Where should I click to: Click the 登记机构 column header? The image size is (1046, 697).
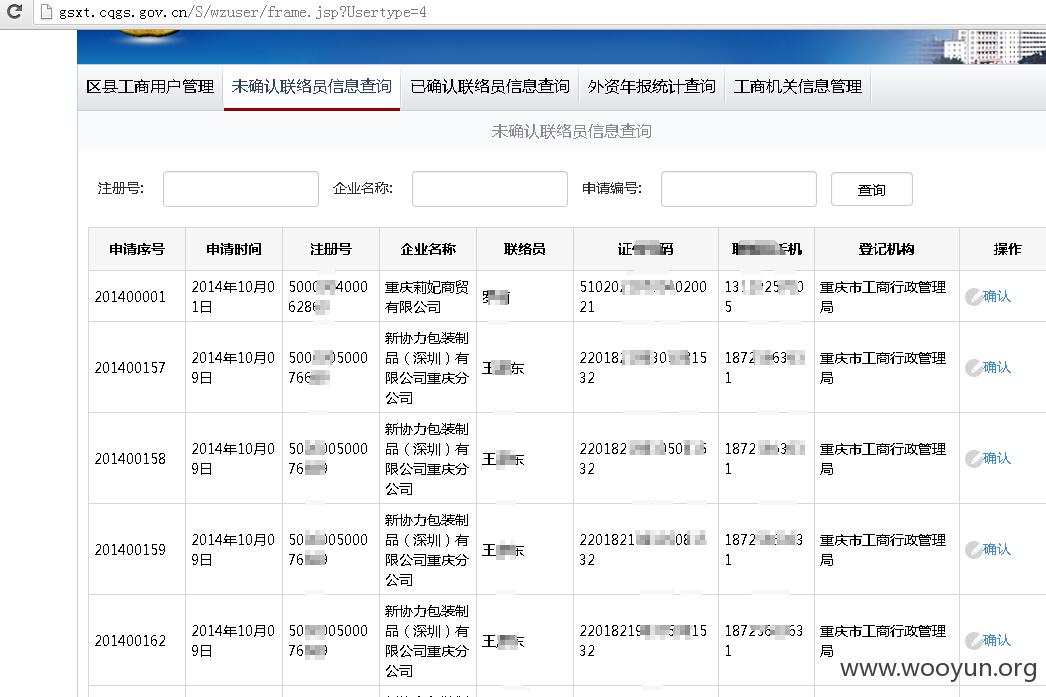click(x=887, y=249)
